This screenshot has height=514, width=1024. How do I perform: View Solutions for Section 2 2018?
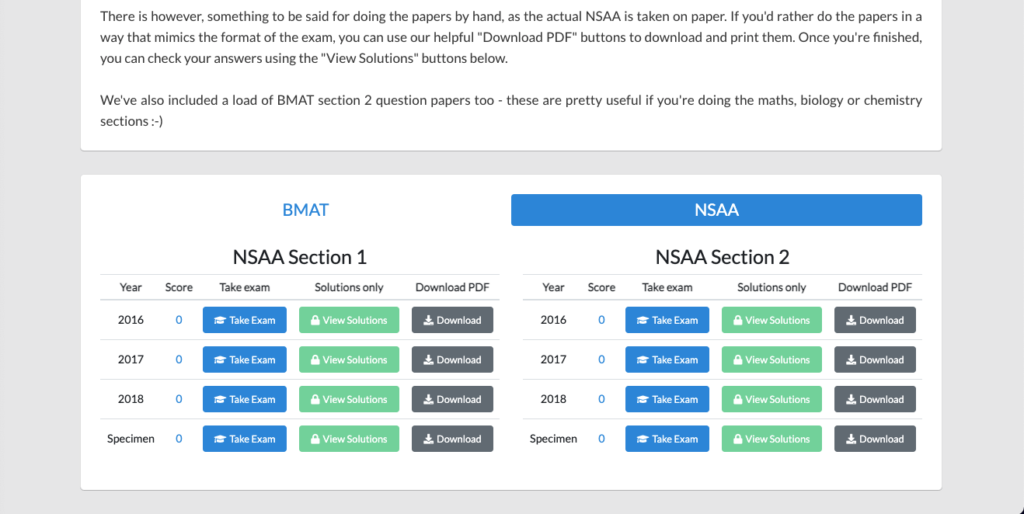click(x=771, y=399)
